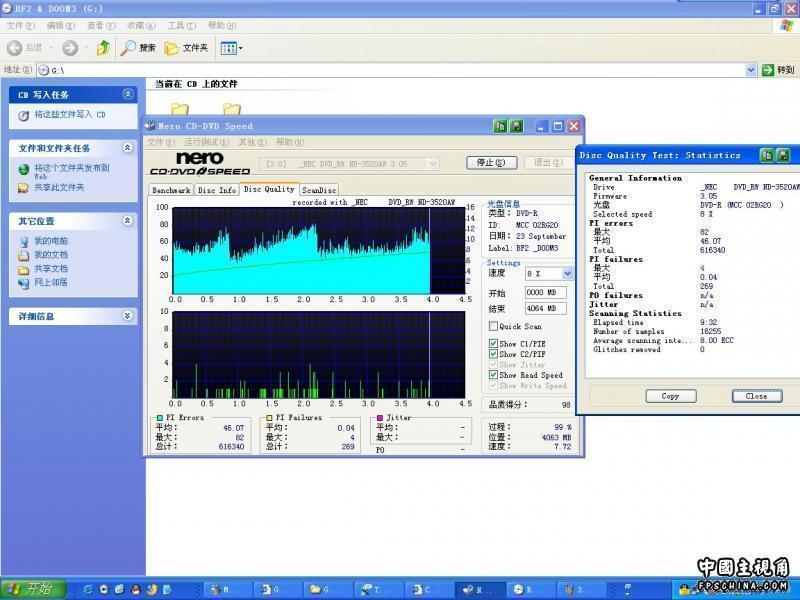Click the cyan PI Errors color swatch
This screenshot has width=800, height=600.
click(160, 418)
